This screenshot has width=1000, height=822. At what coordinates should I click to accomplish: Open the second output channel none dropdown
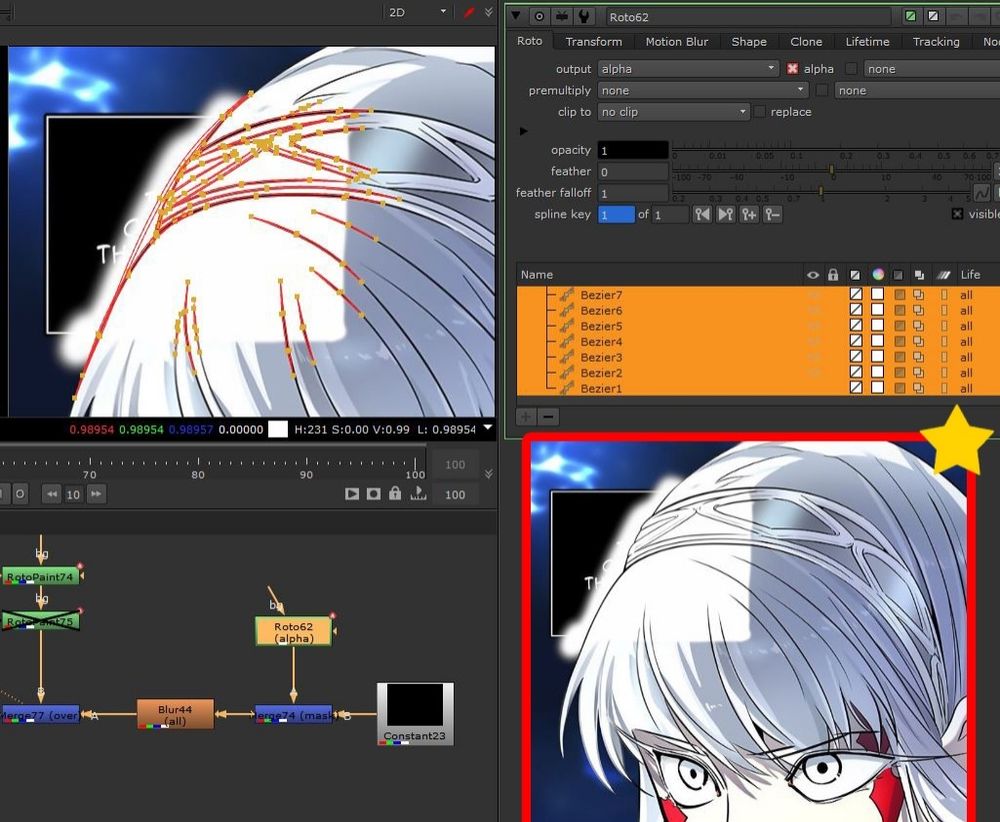(x=932, y=69)
